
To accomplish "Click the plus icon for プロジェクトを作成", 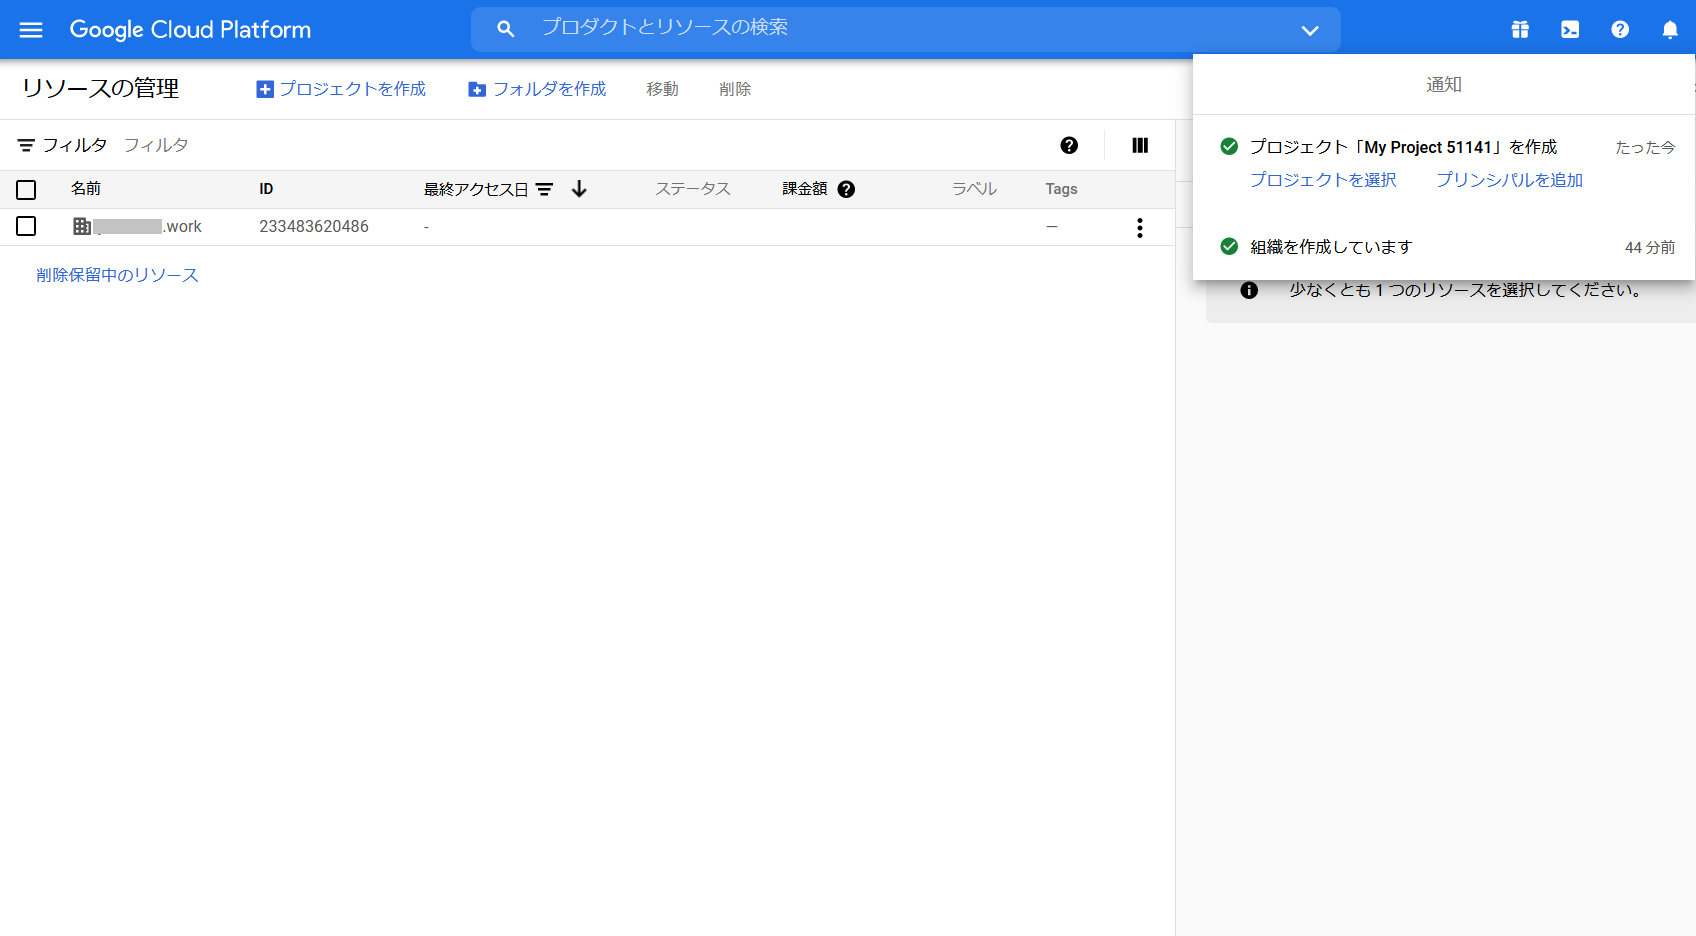I will (265, 90).
